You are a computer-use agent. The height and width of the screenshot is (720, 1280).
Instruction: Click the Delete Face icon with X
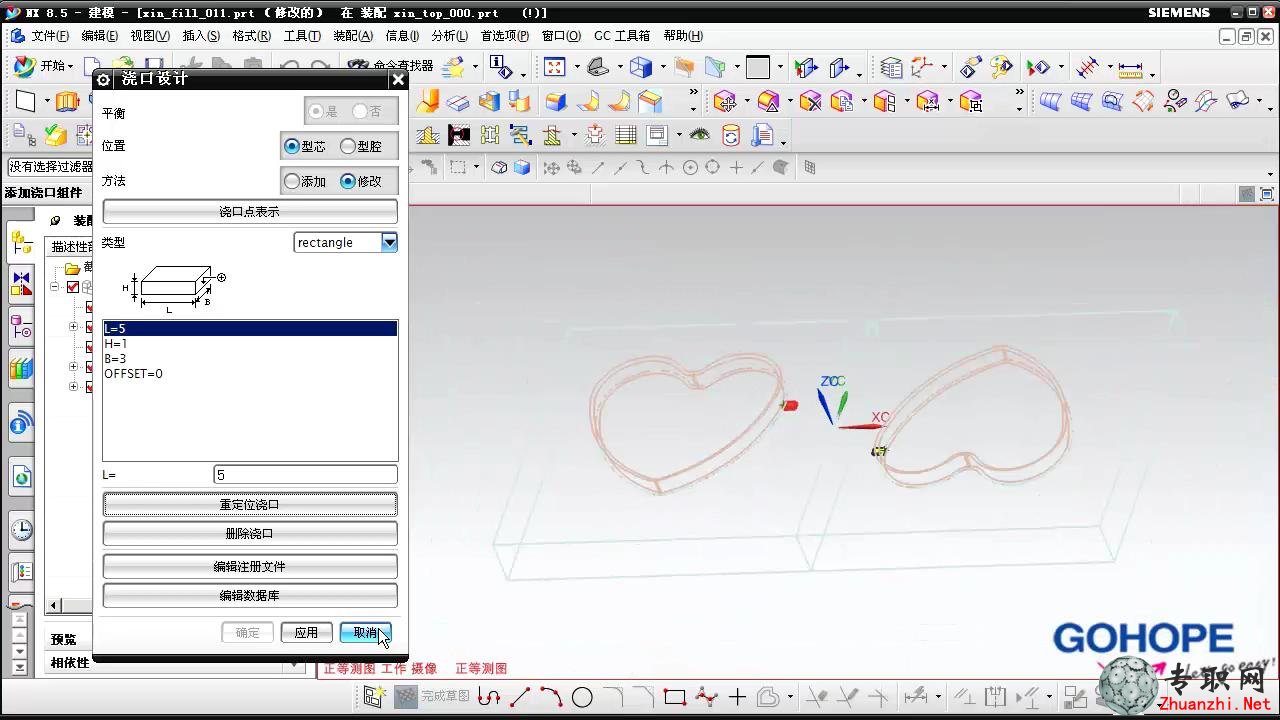click(810, 101)
